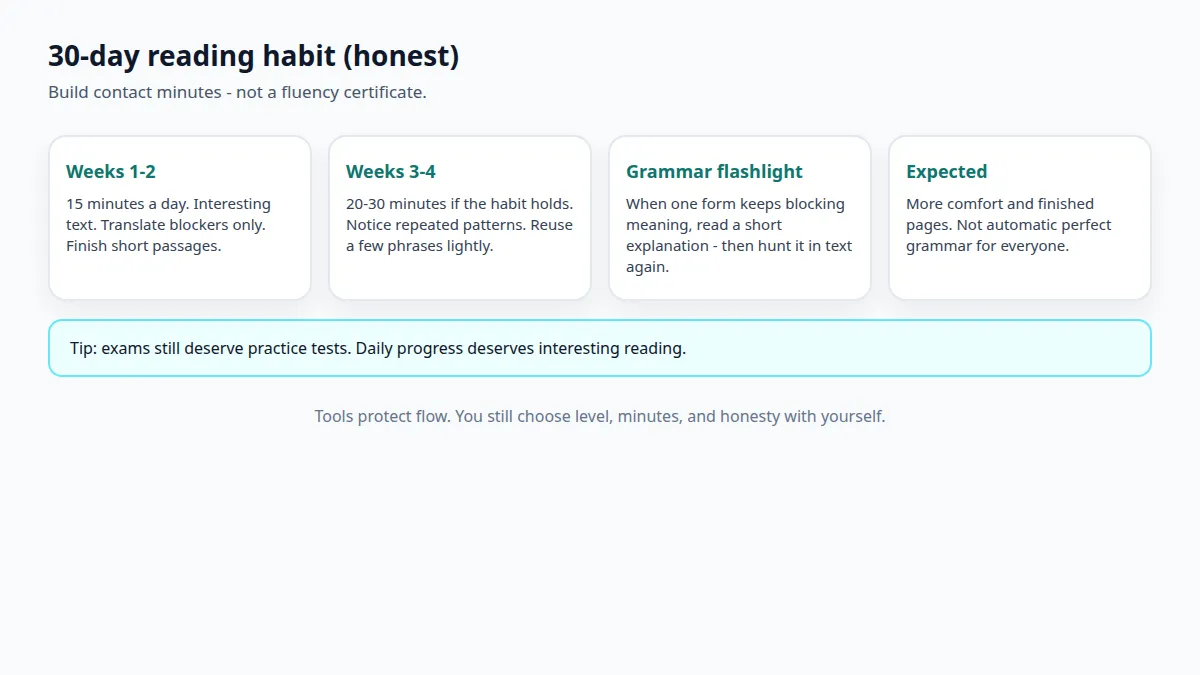Click the 'Weeks 3-4' card title
The height and width of the screenshot is (675, 1200).
pyautogui.click(x=391, y=172)
